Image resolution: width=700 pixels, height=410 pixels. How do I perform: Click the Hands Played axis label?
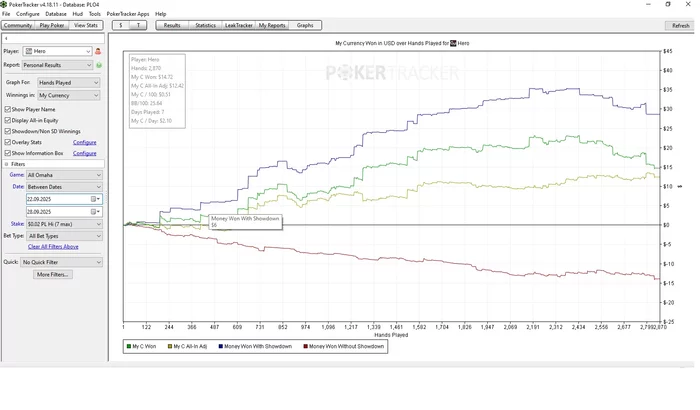pos(391,335)
